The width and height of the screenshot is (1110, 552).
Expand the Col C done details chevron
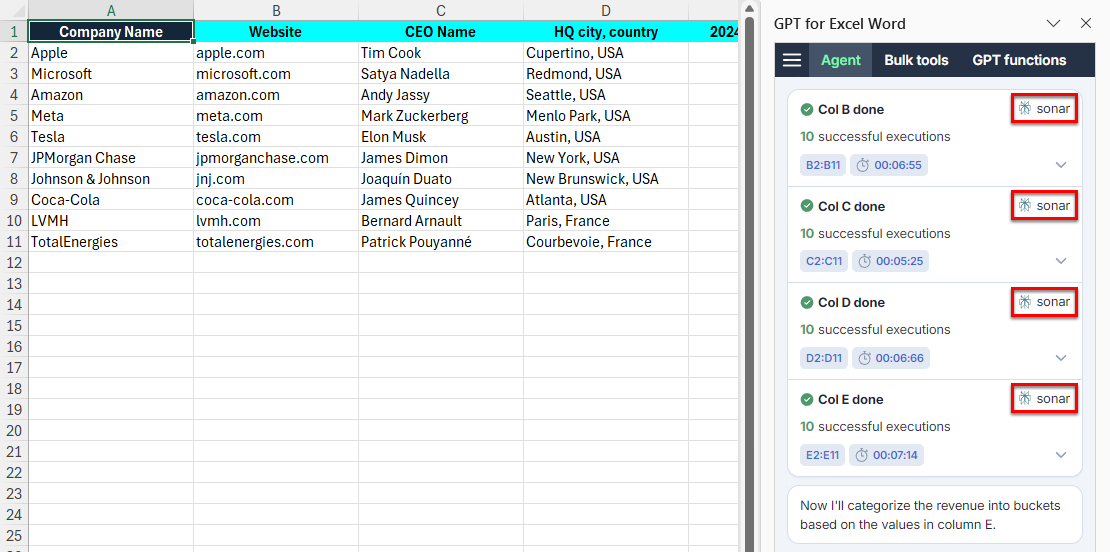click(x=1061, y=261)
